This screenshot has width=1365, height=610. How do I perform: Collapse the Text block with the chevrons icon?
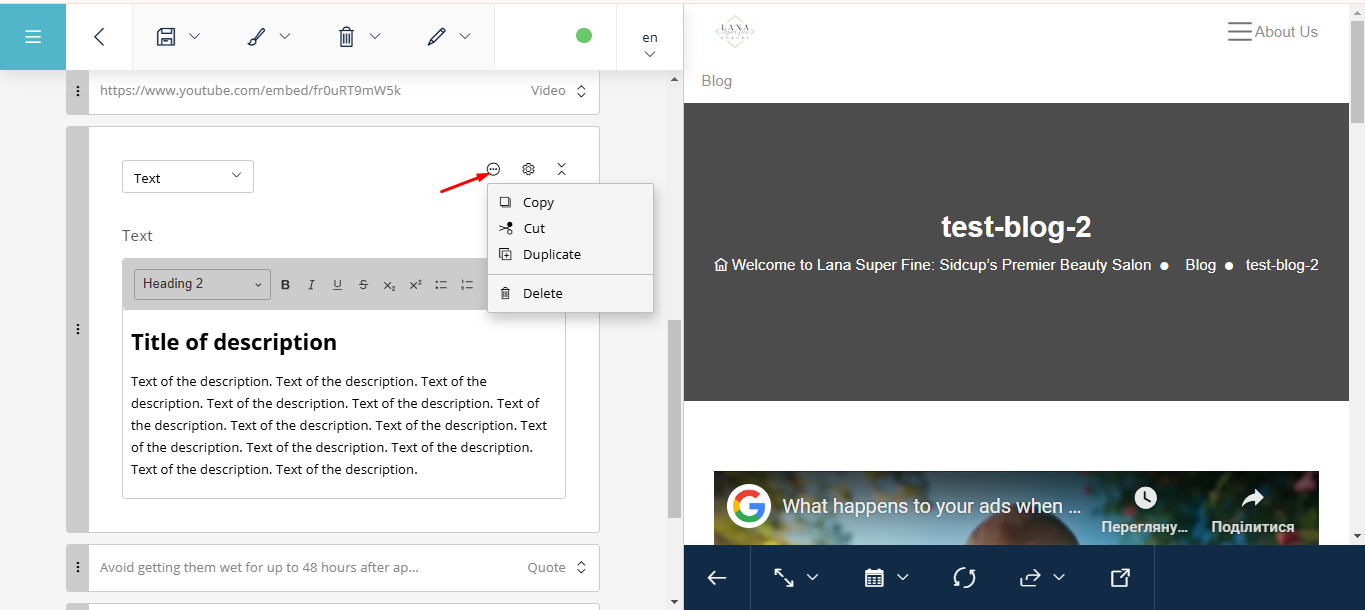(x=561, y=169)
